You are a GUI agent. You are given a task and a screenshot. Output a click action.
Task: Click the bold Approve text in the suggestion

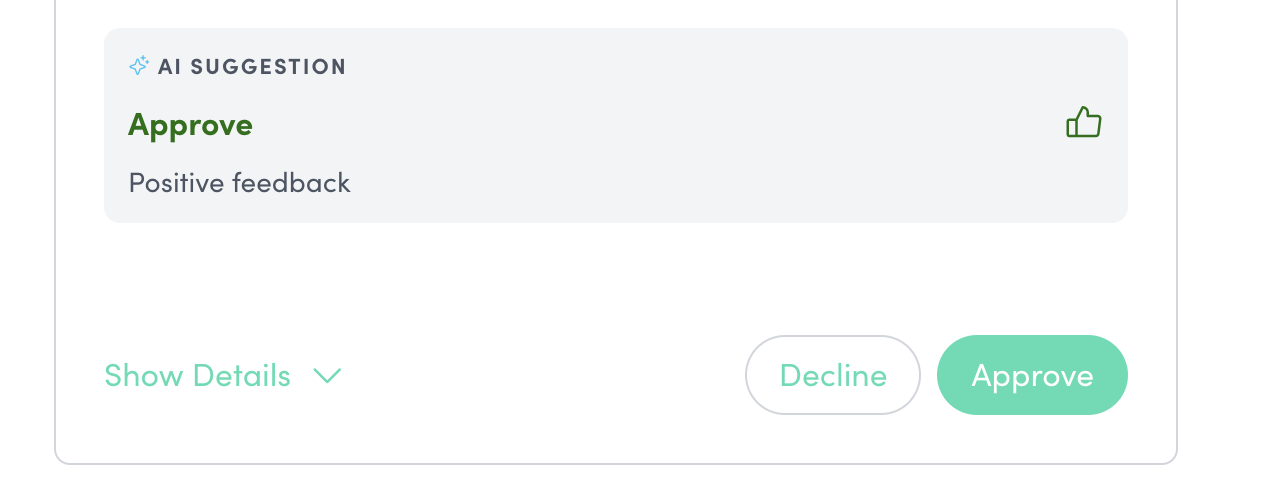coord(190,125)
